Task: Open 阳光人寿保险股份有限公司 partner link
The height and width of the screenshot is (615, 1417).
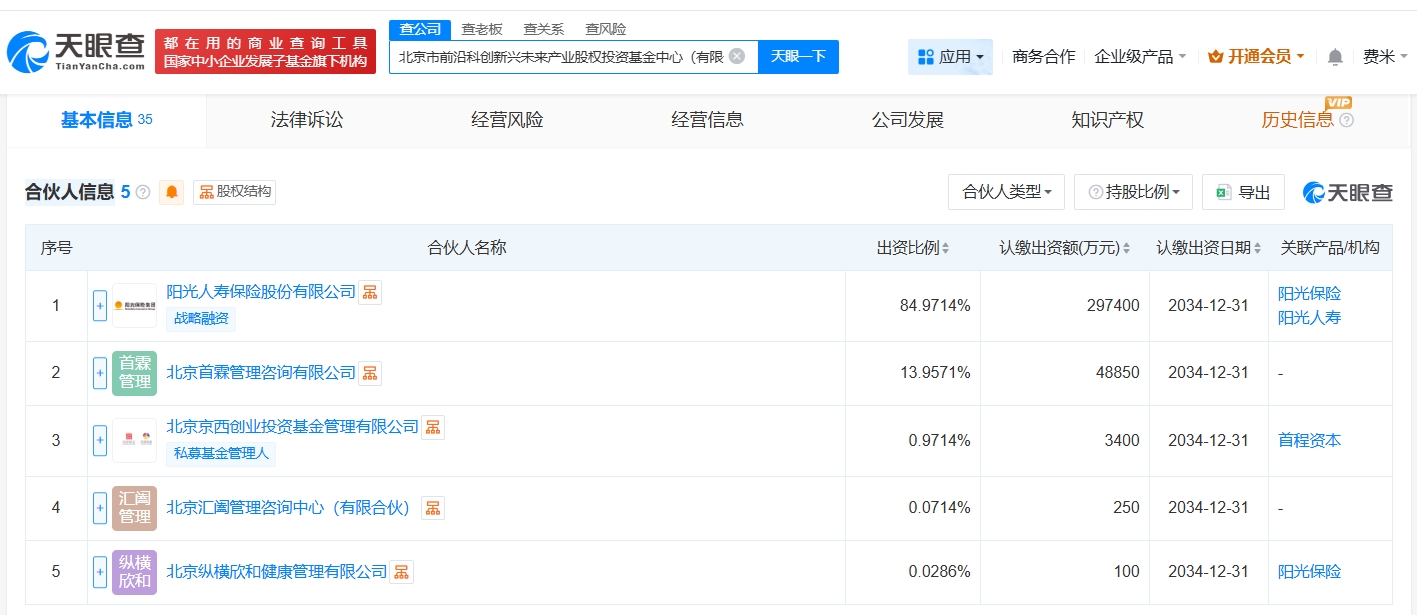Action: (261, 292)
